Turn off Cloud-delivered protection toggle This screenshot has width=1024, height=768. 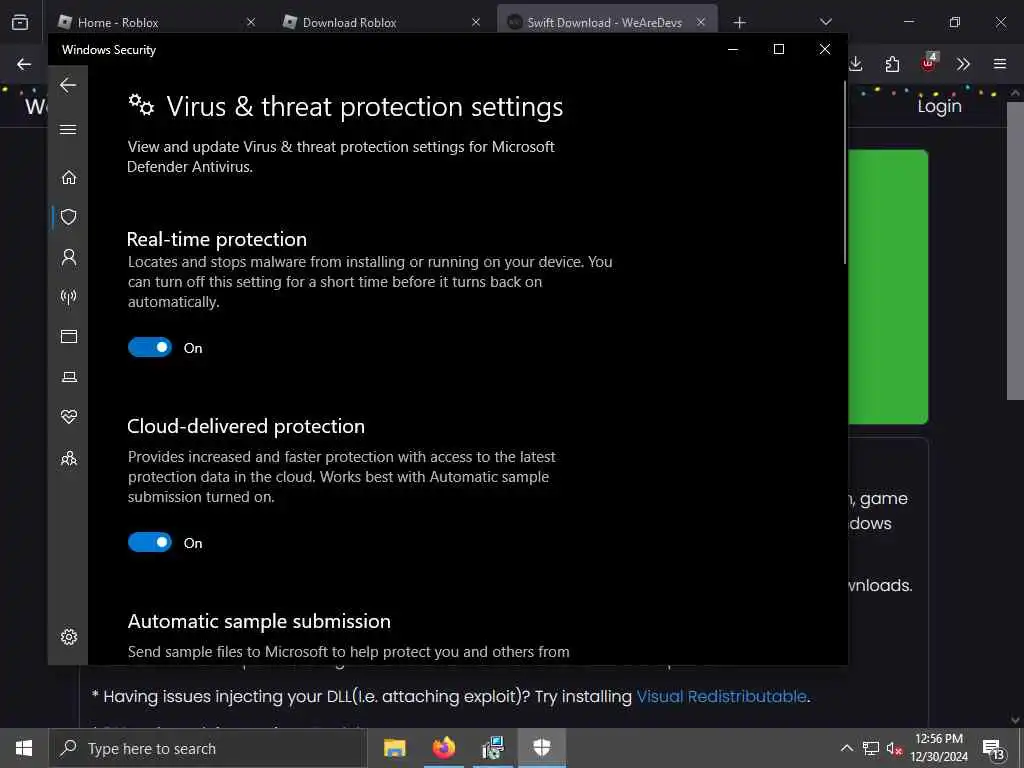[150, 542]
